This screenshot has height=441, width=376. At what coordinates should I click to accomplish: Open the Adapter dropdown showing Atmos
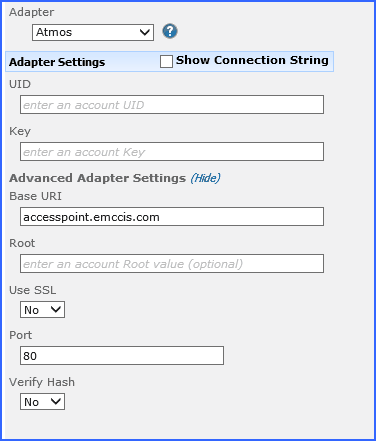pos(93,32)
